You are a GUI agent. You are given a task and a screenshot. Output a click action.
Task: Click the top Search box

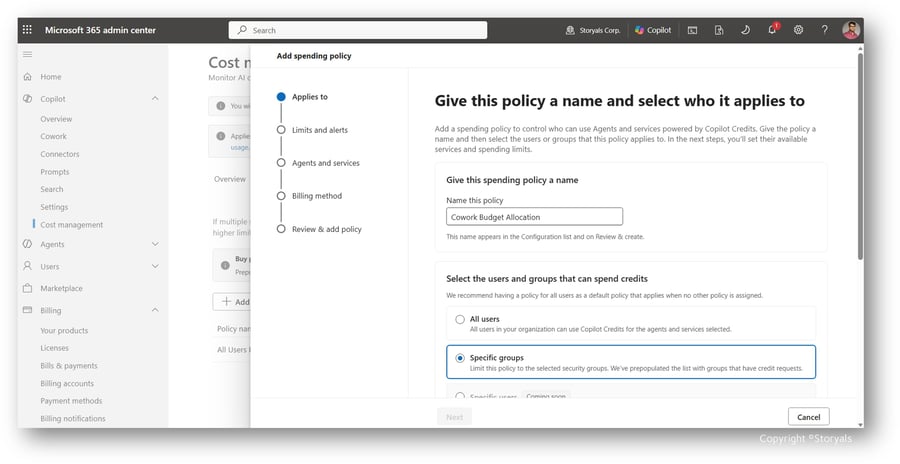pos(358,30)
